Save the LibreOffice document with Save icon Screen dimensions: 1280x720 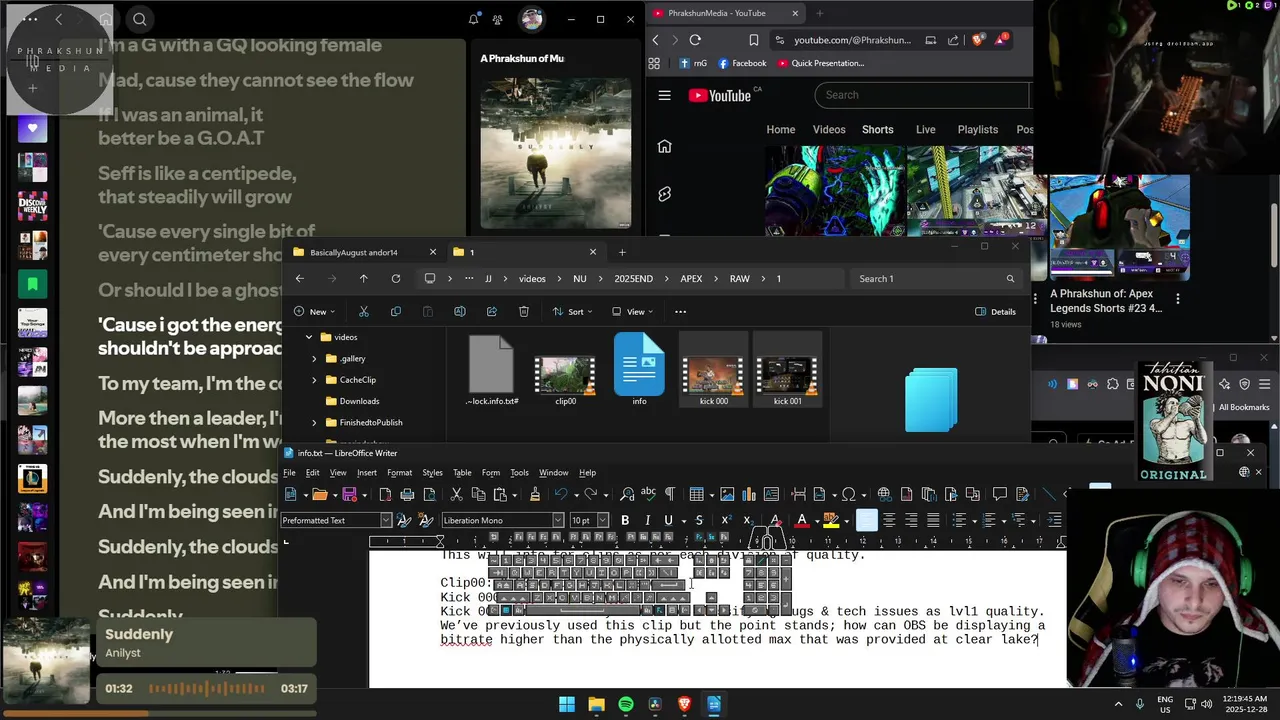(x=349, y=494)
